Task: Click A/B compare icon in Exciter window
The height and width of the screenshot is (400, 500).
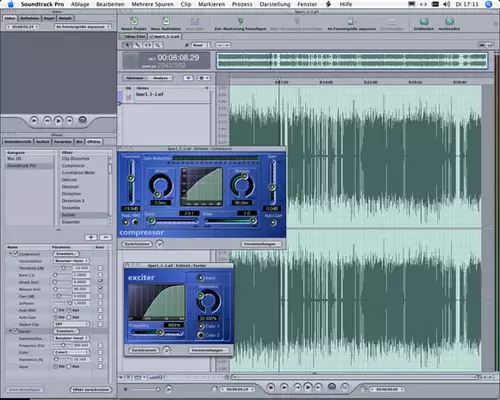Action: 167,350
